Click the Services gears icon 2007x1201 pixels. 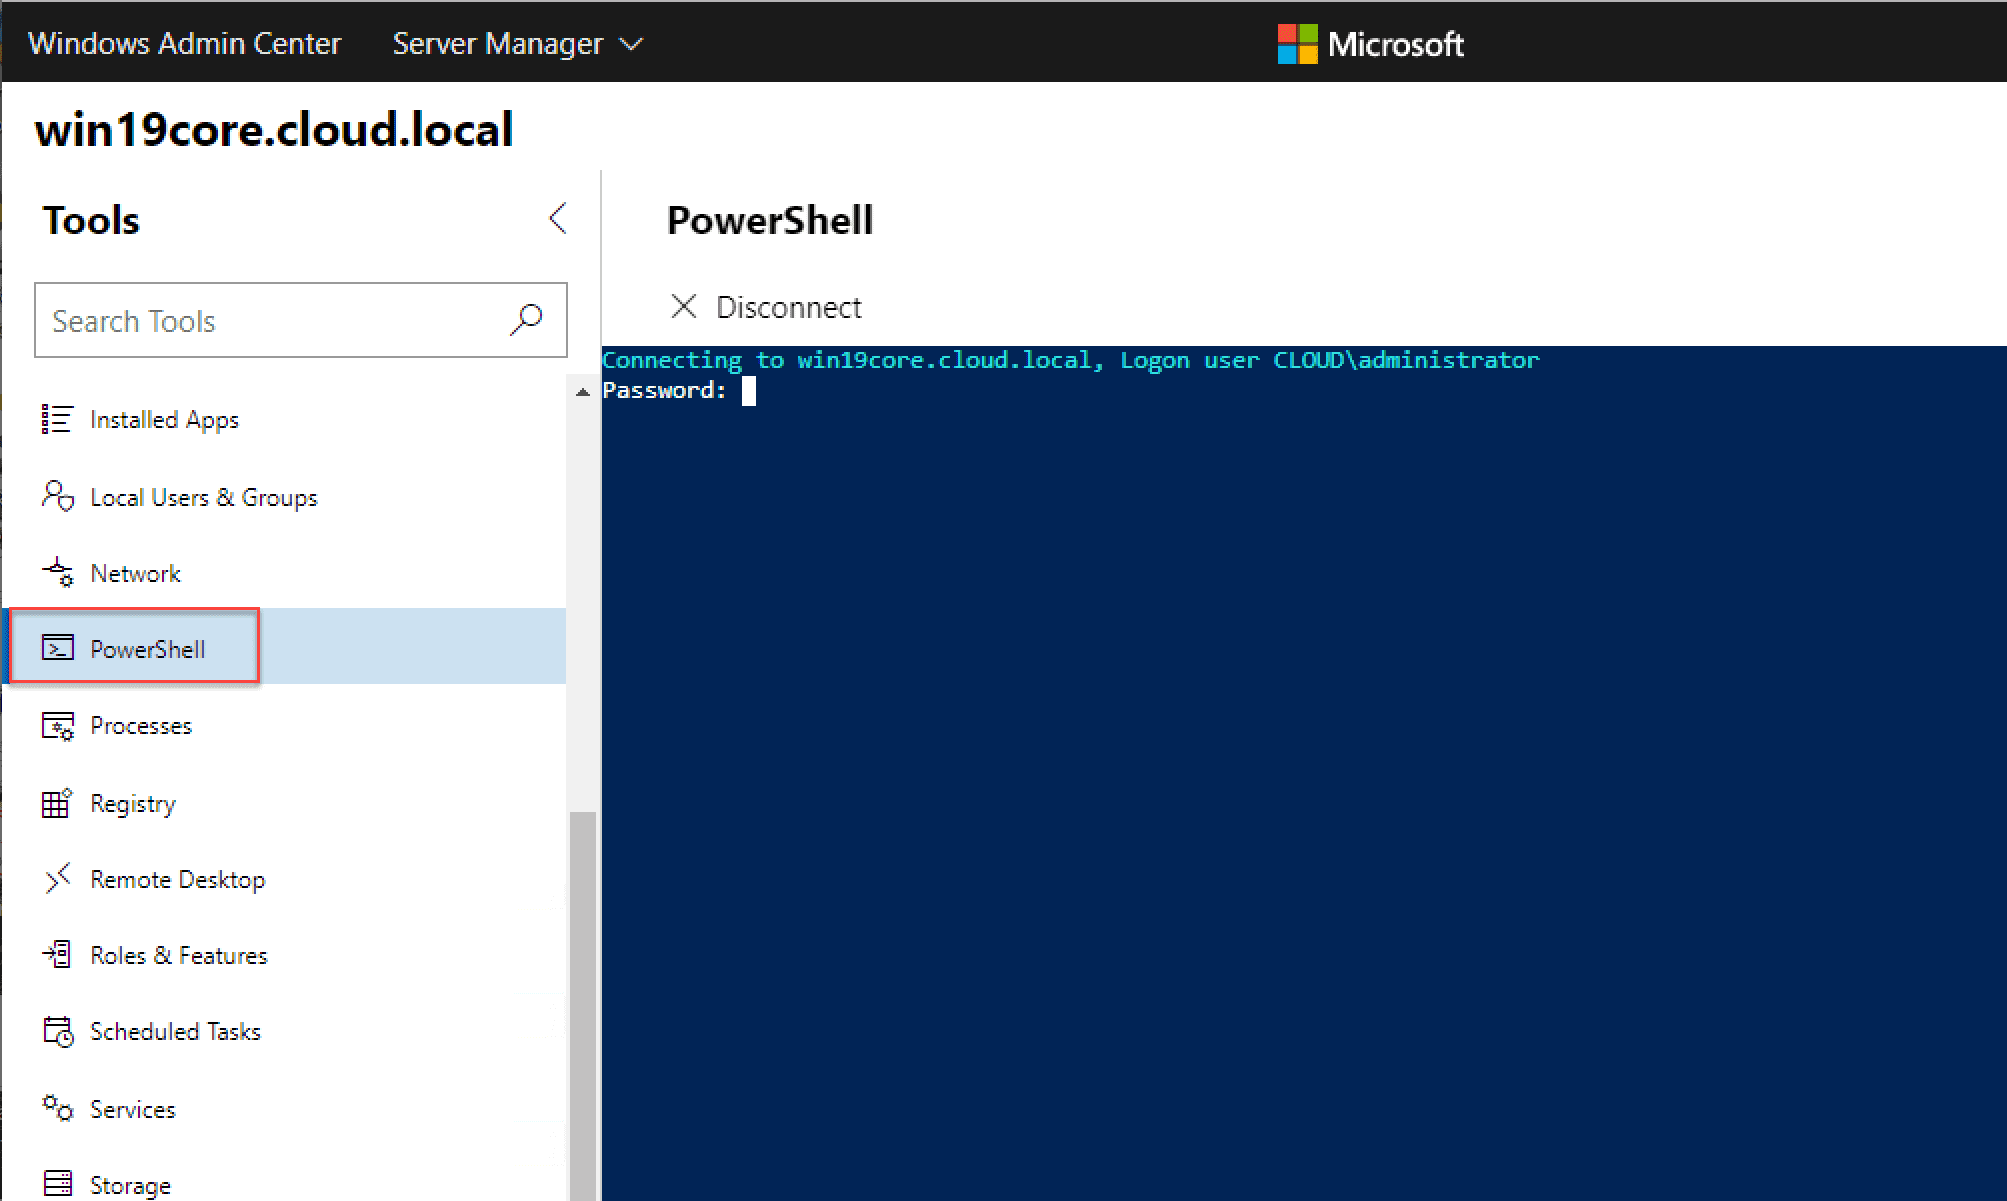tap(57, 1108)
